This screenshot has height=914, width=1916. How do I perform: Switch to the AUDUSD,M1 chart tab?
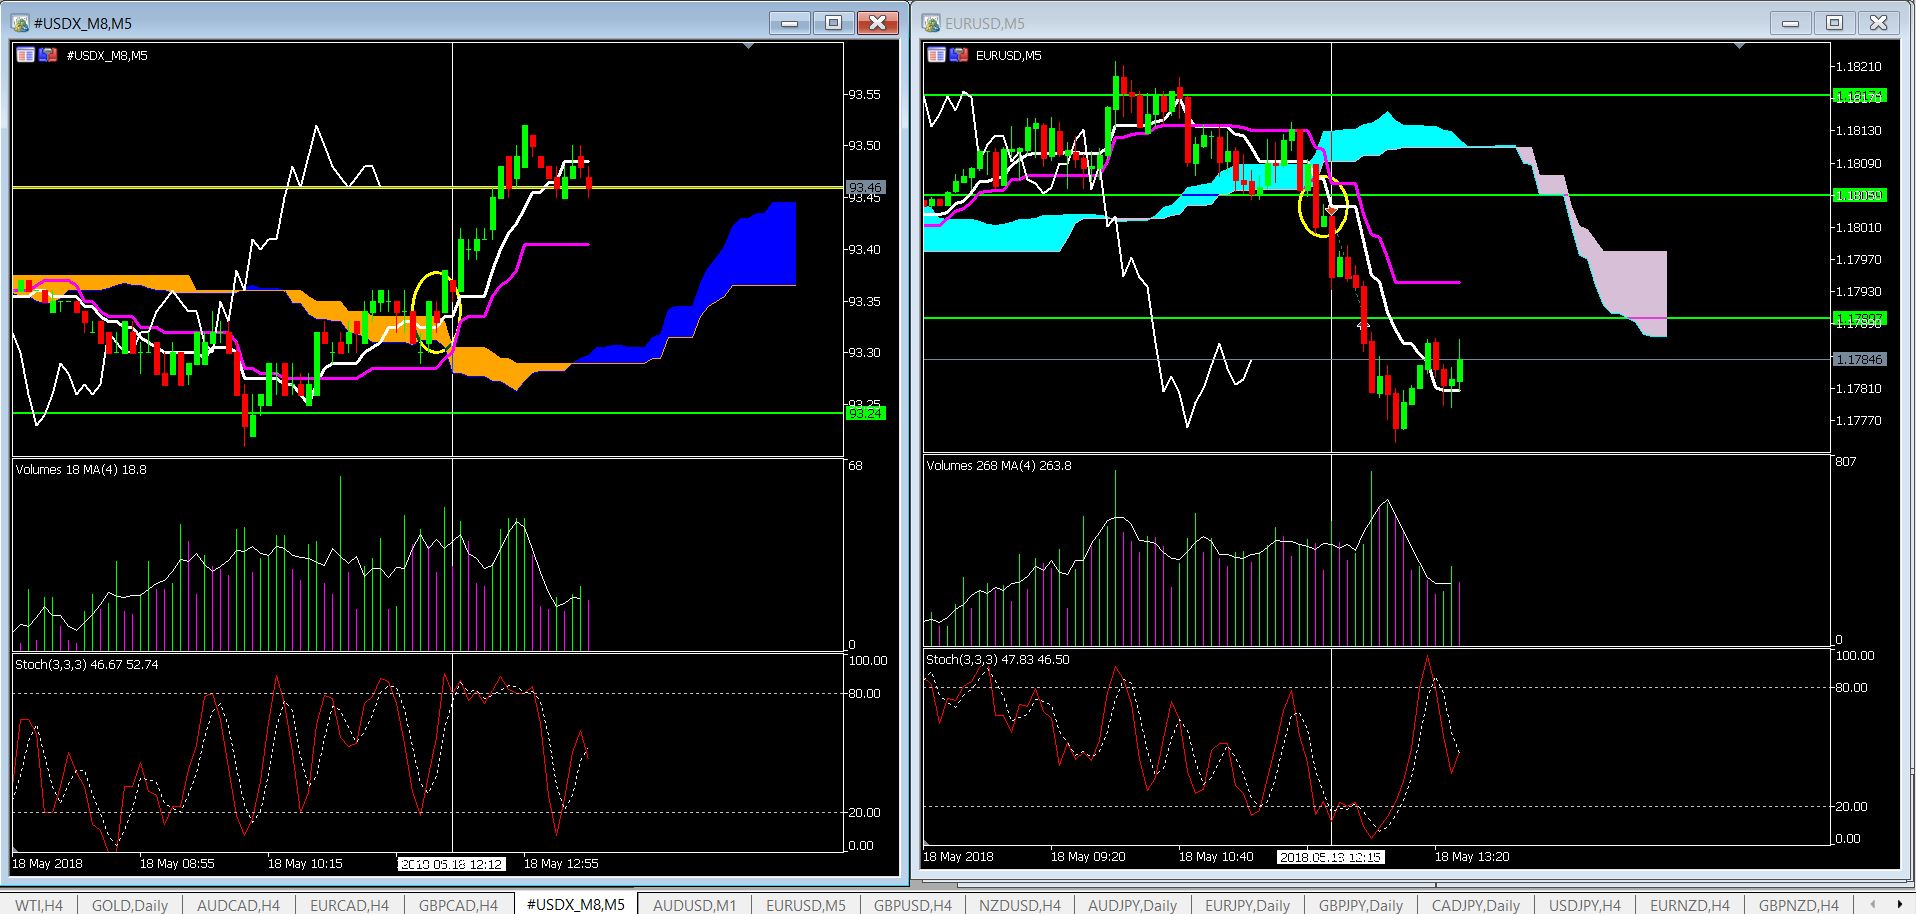[x=694, y=904]
